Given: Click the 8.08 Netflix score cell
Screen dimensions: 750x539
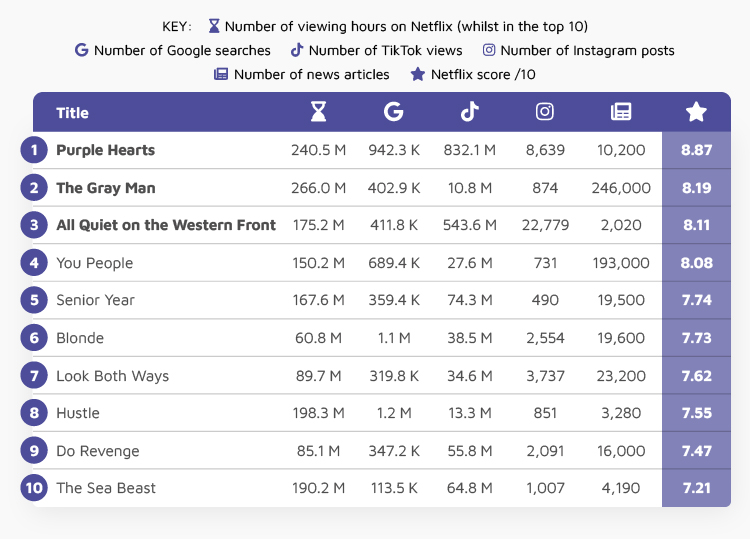Looking at the screenshot, I should tap(696, 263).
